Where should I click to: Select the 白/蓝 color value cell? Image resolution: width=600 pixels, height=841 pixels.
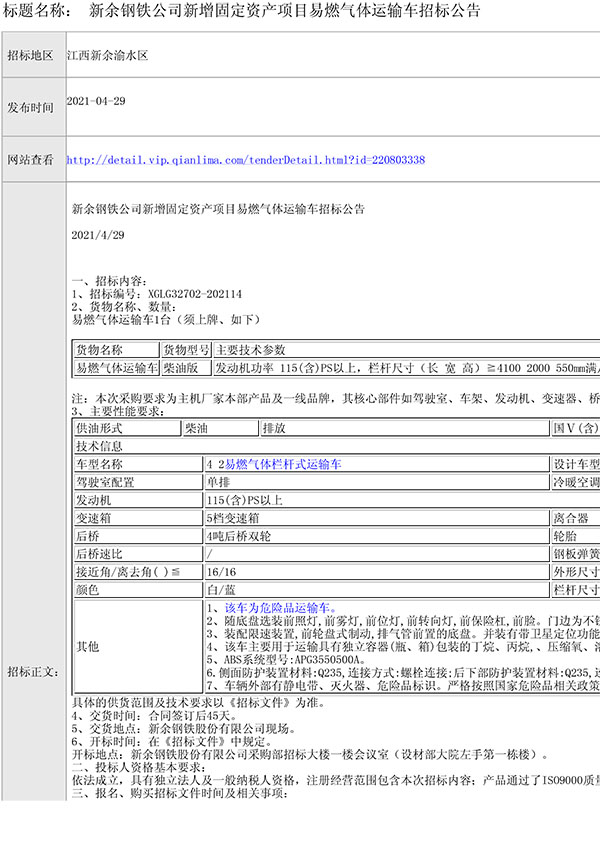377,590
